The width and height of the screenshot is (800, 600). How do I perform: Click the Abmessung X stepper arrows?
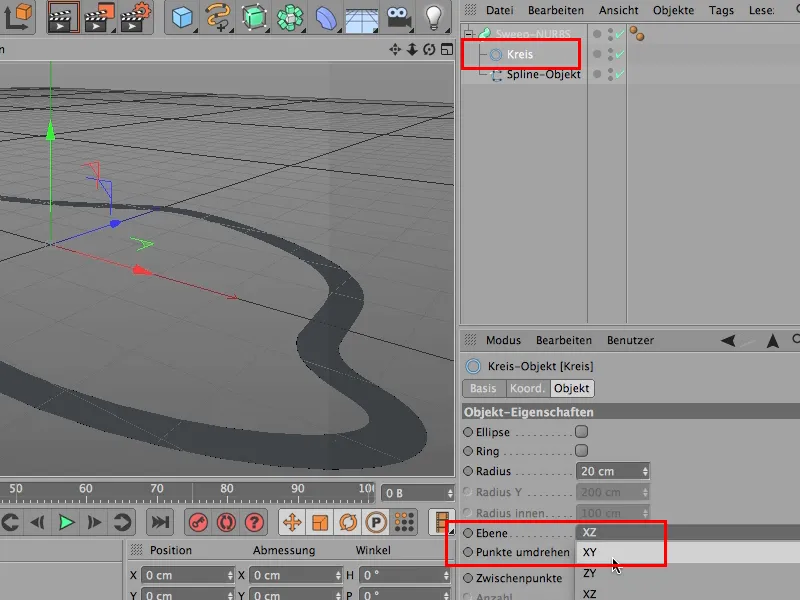click(x=338, y=576)
